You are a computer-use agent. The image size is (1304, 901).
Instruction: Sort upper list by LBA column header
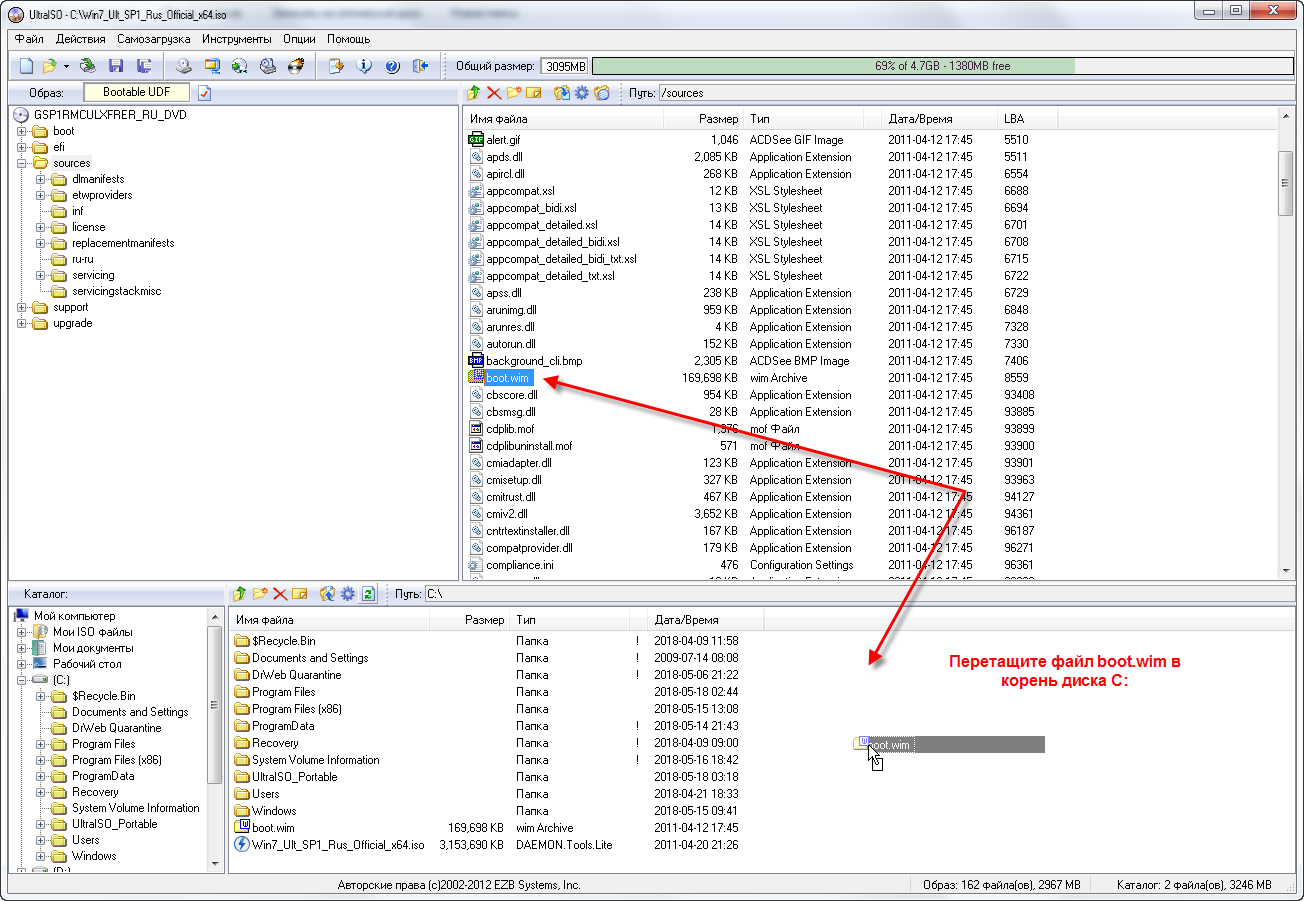pos(1028,119)
